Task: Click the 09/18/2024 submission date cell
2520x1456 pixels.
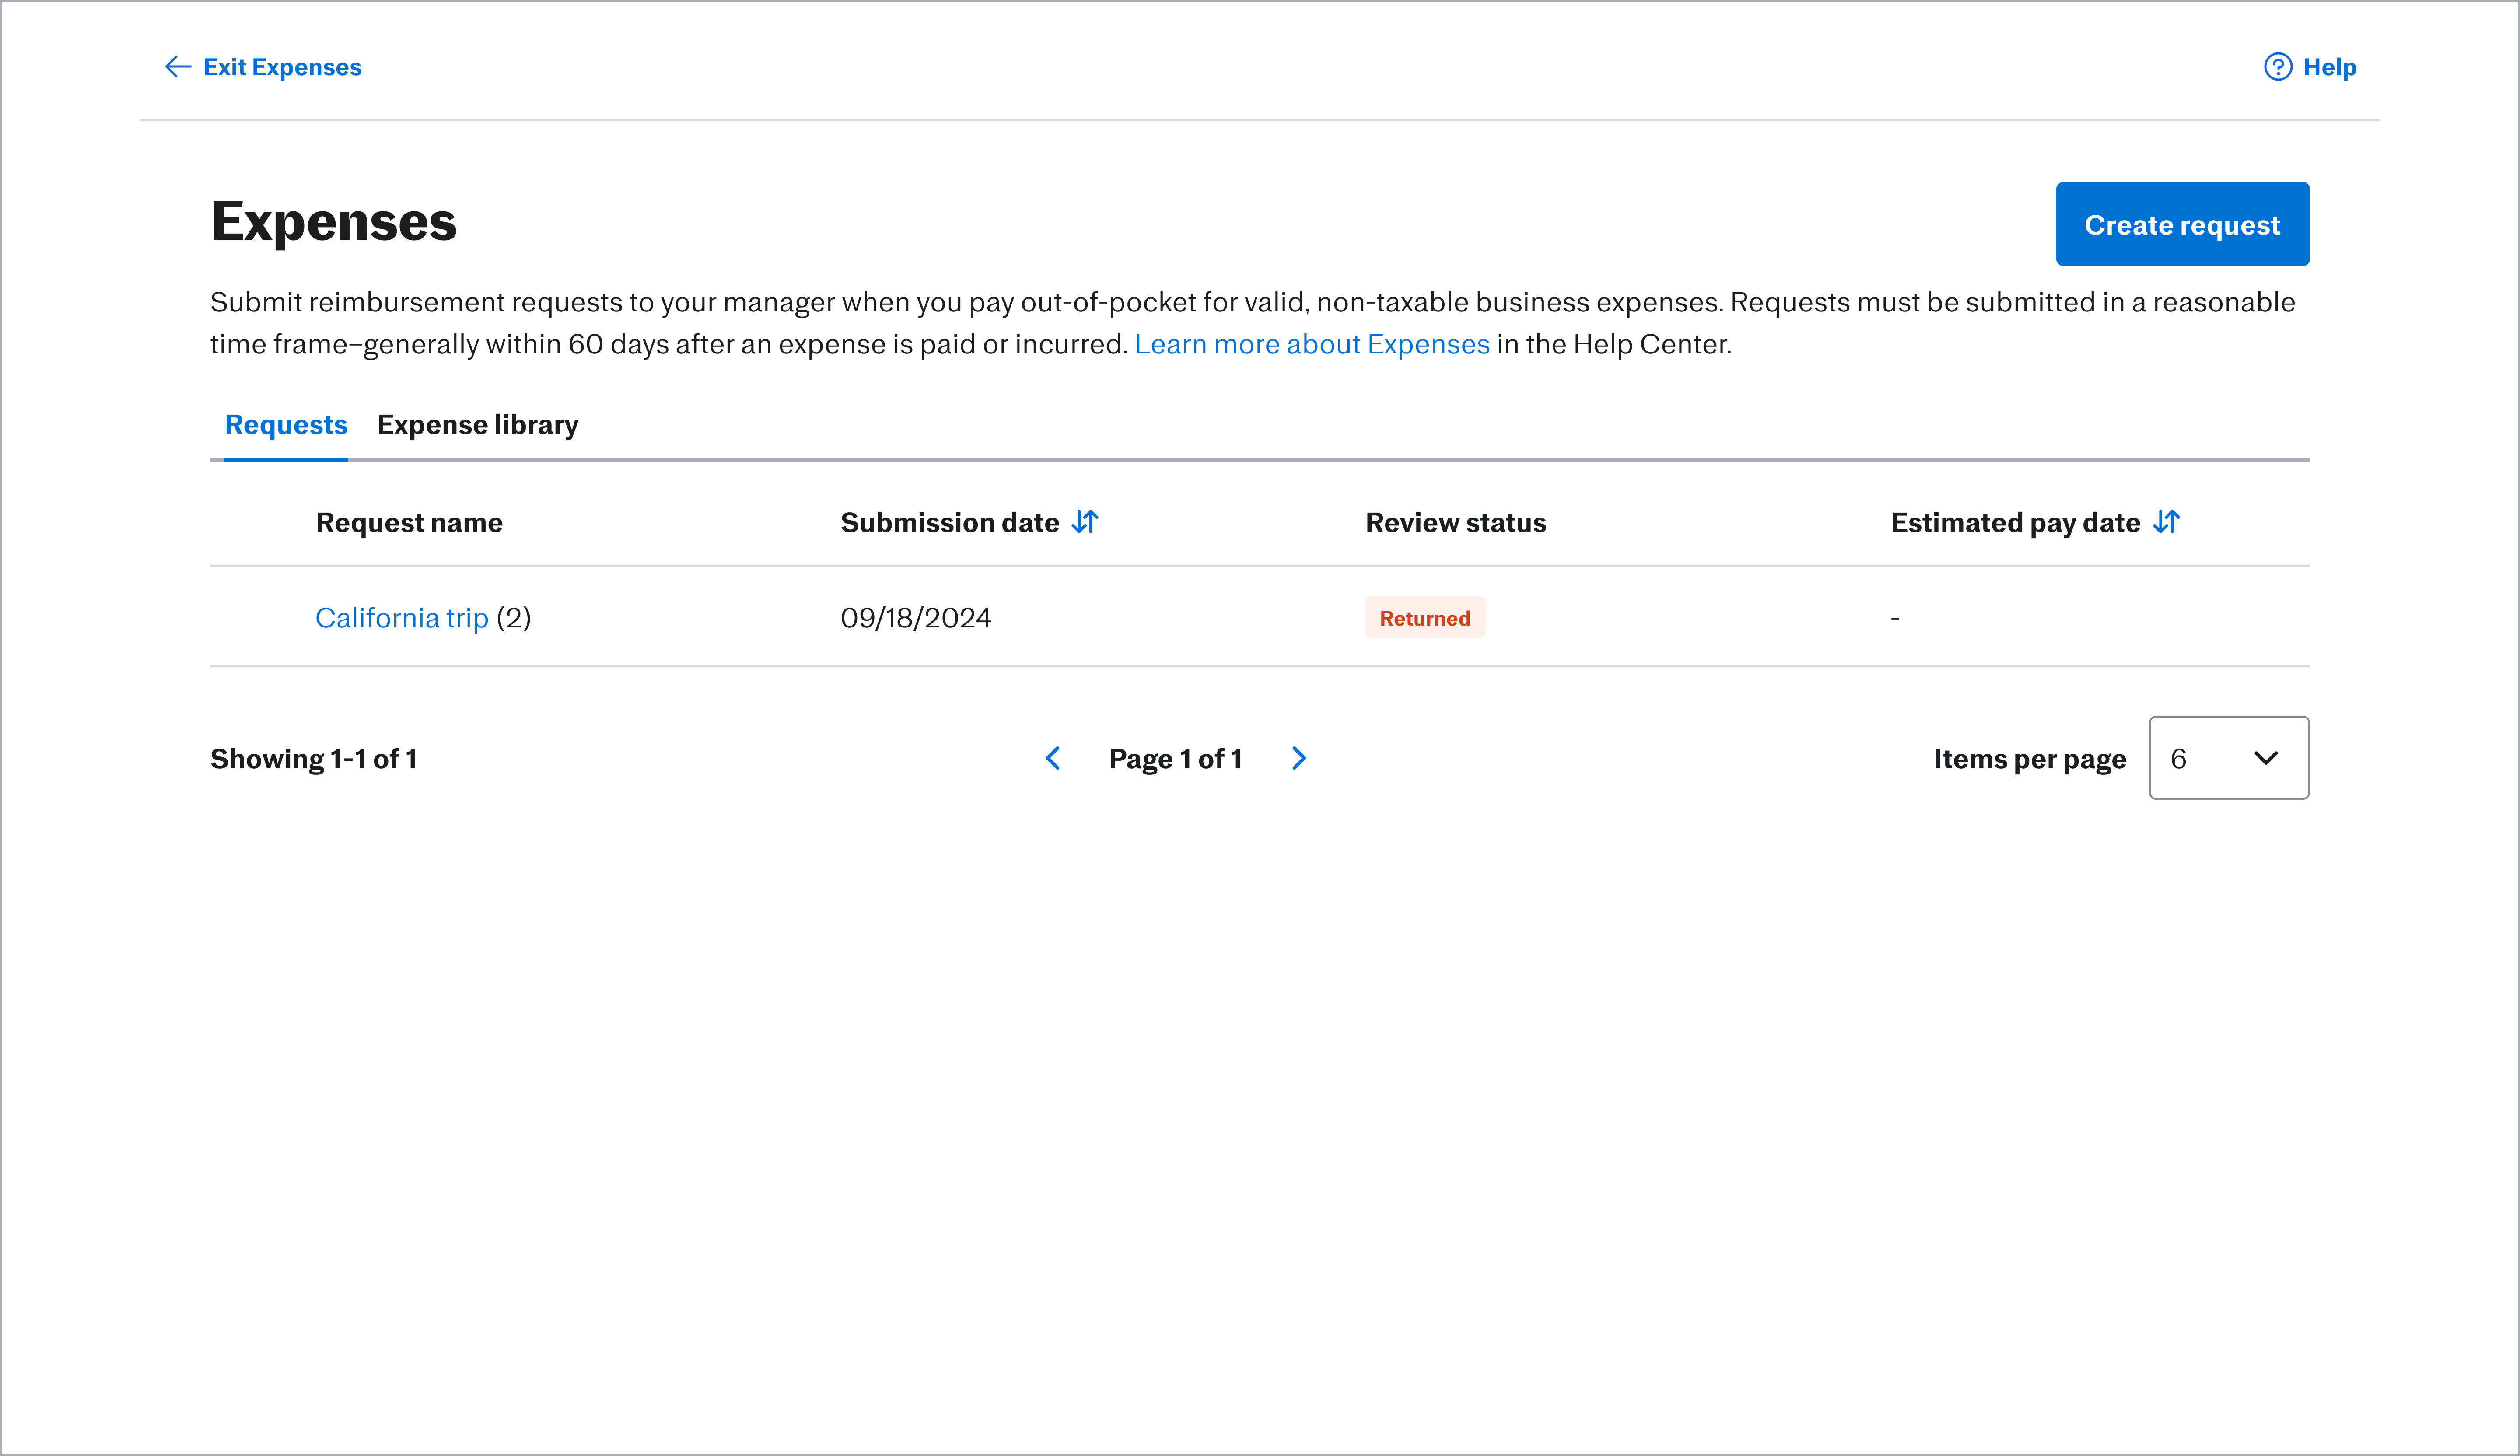Action: (x=916, y=618)
